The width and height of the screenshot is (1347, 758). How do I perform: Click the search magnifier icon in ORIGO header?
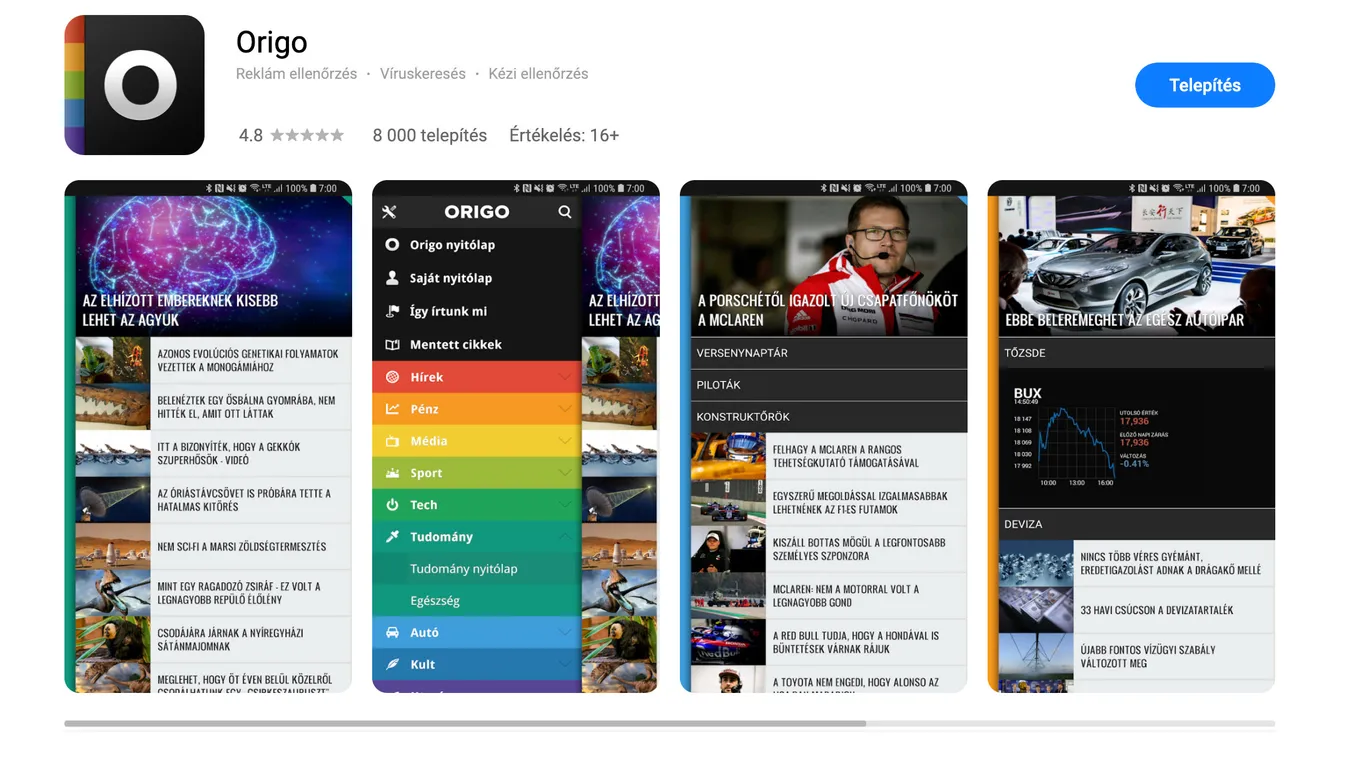[565, 212]
